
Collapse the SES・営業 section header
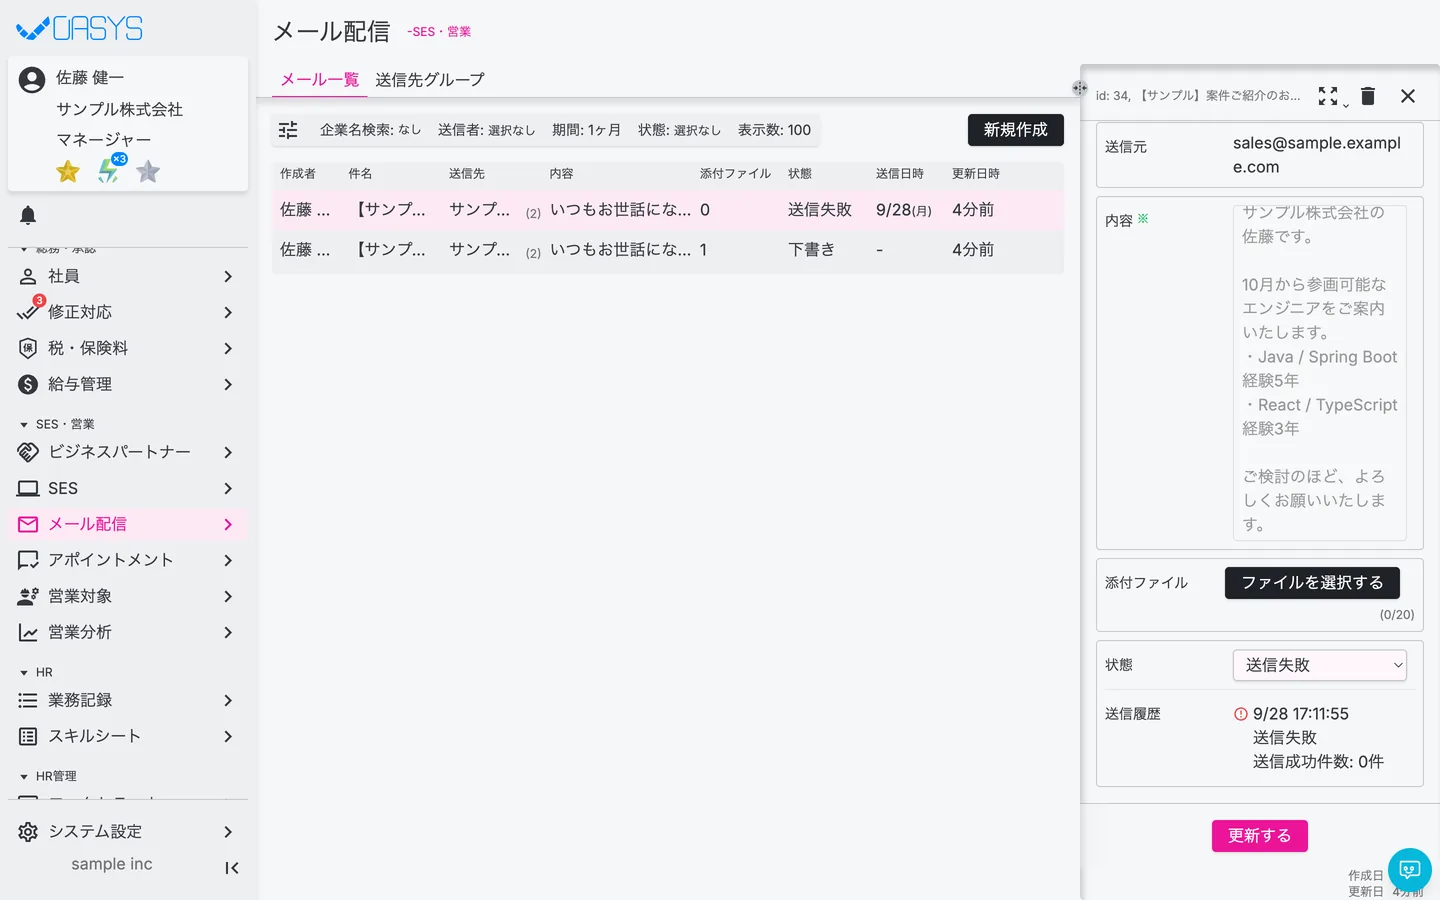point(57,424)
